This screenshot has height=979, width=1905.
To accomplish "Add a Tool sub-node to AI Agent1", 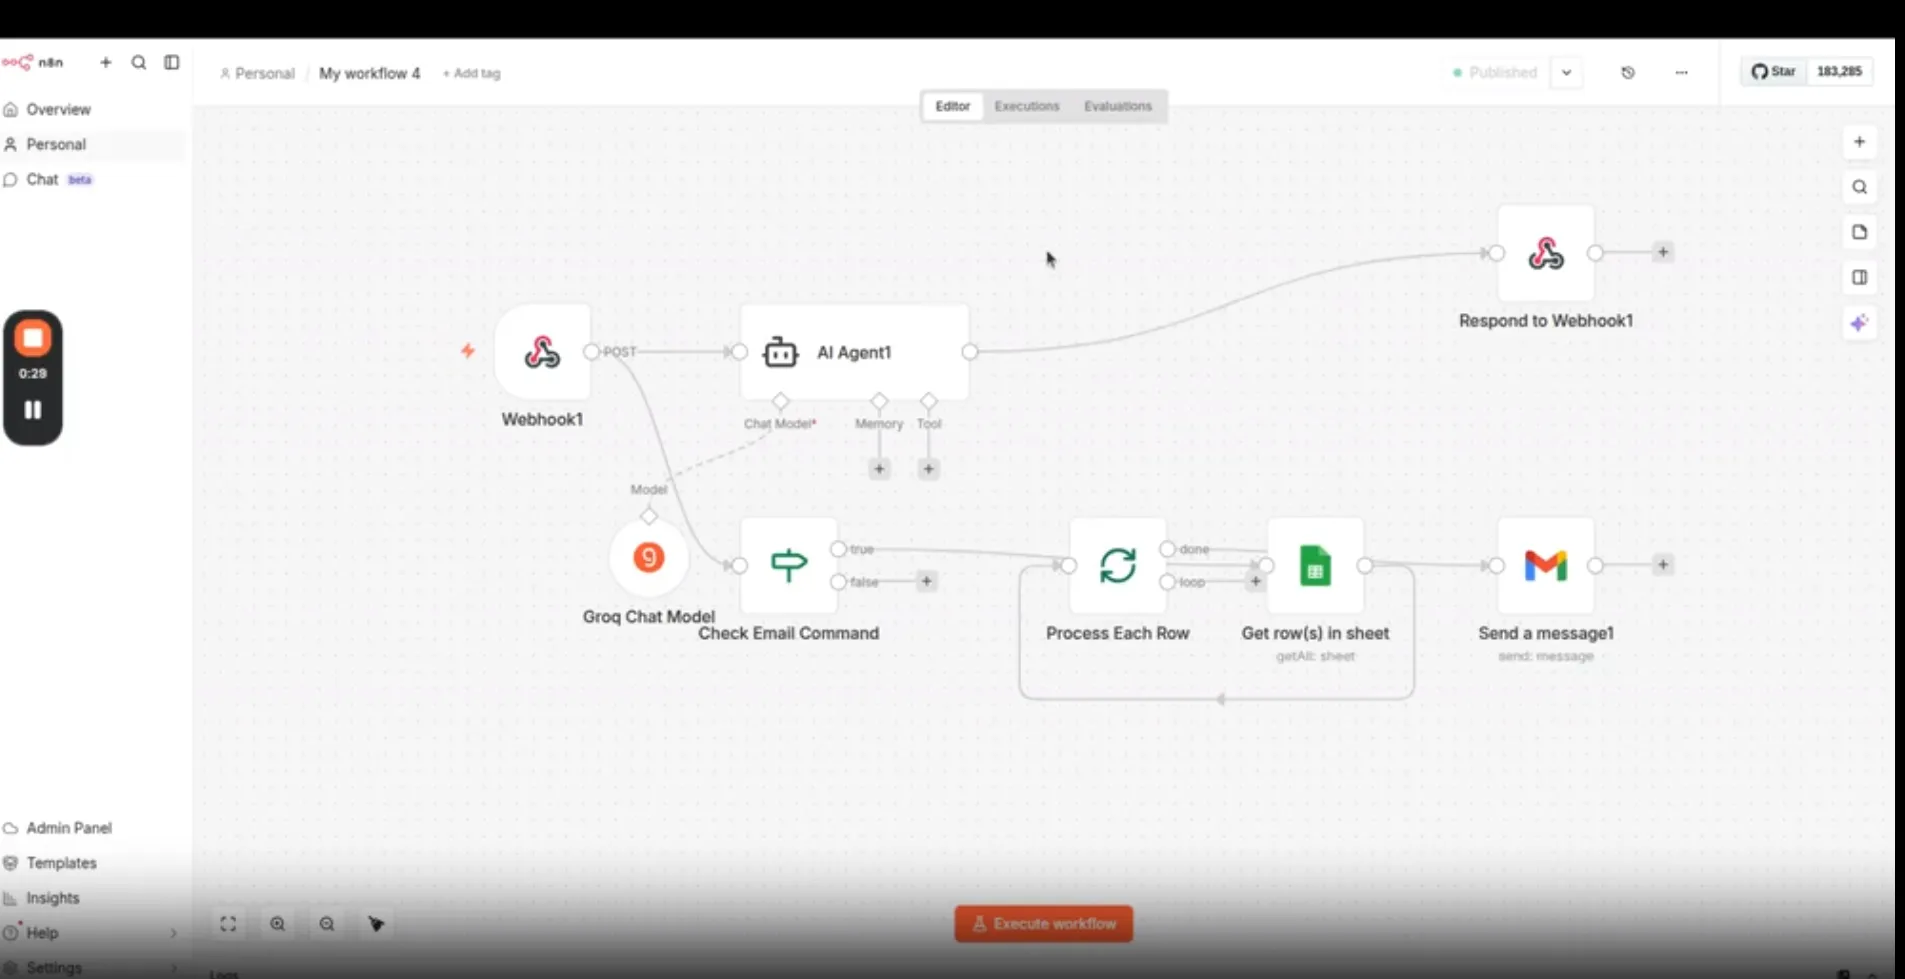I will 928,469.
